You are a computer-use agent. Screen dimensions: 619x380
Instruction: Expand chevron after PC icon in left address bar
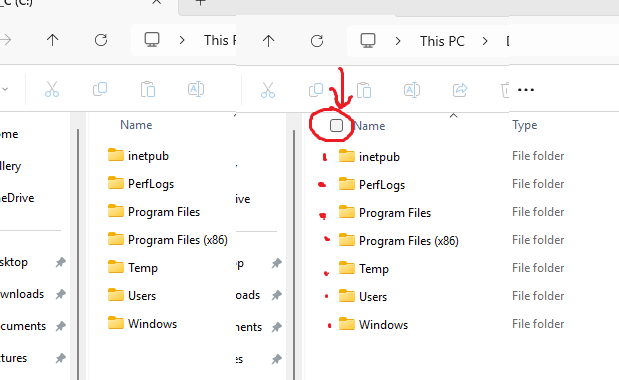pyautogui.click(x=182, y=40)
